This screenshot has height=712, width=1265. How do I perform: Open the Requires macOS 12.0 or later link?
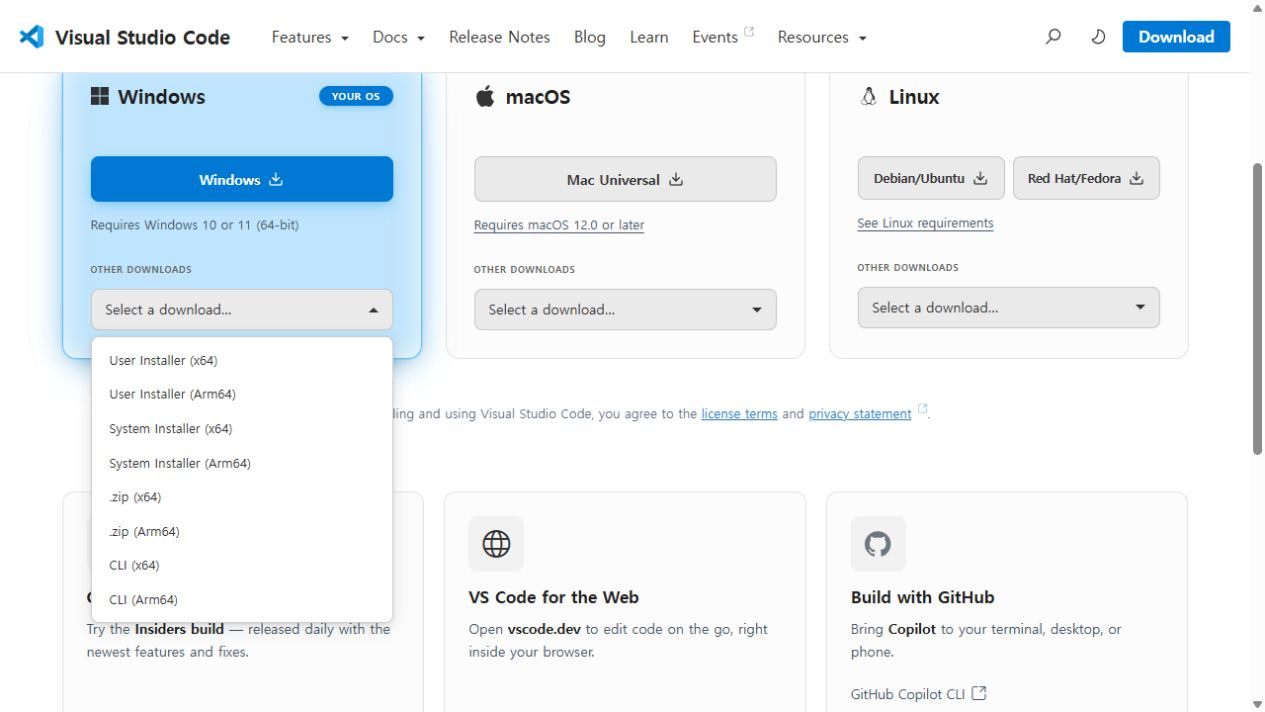559,225
